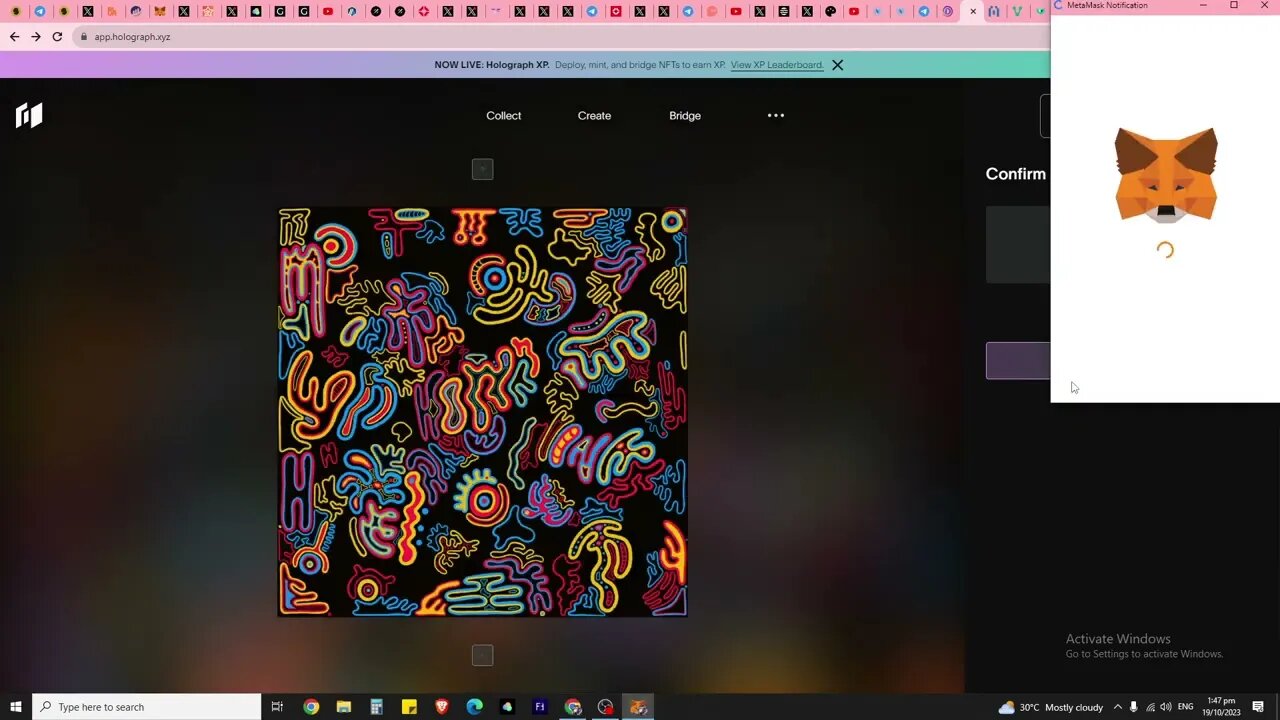Open the MetaMask fox taskbar icon
This screenshot has height=720, width=1280.
click(638, 707)
